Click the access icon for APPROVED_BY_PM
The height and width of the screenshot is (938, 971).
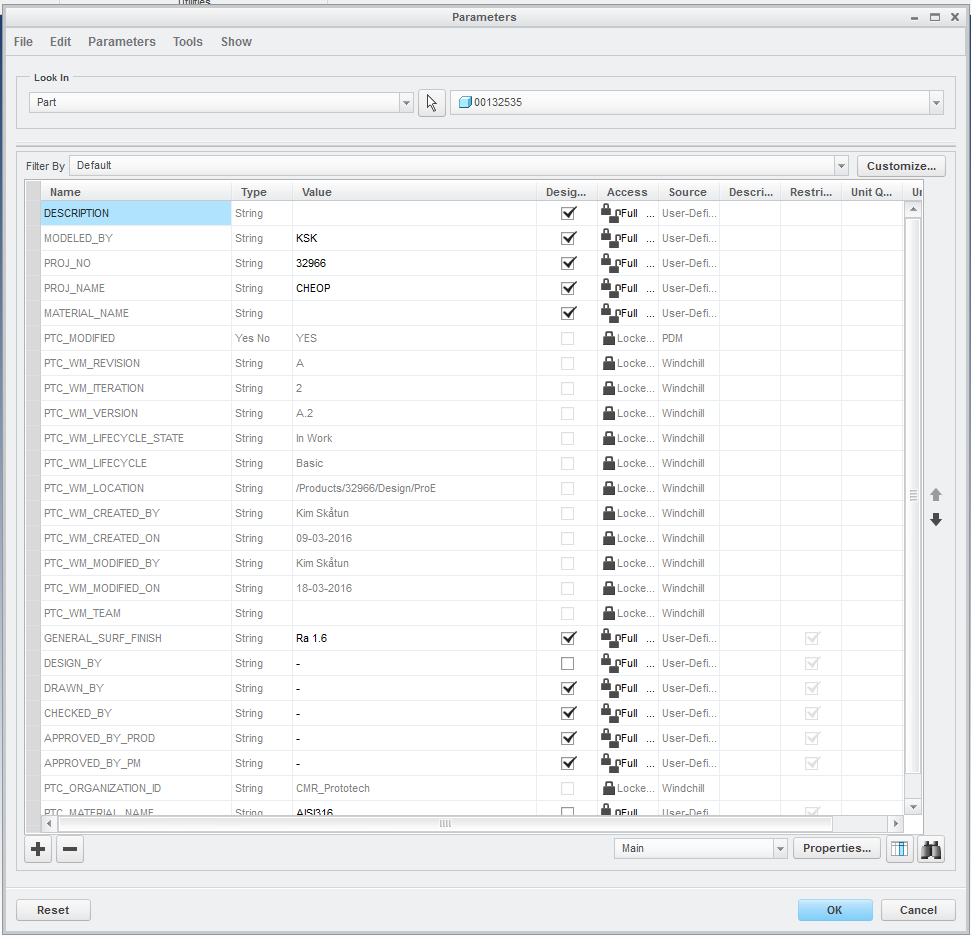(x=609, y=763)
